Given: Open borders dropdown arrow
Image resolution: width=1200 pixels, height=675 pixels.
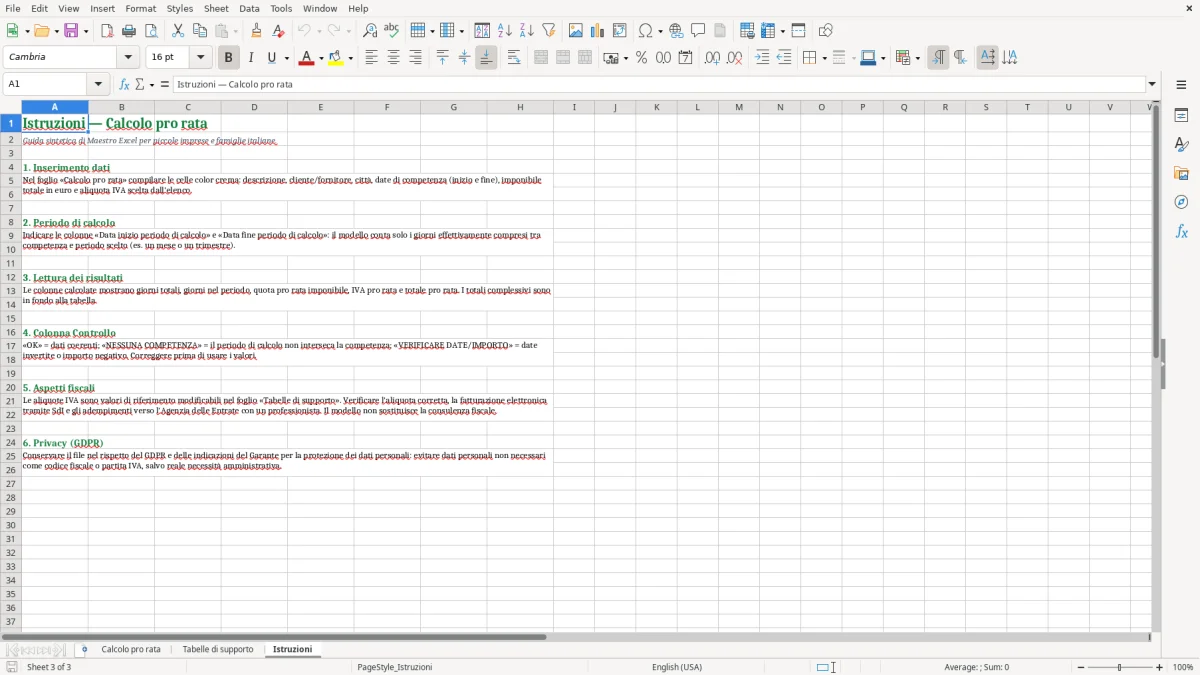Looking at the screenshot, I should coord(823,58).
